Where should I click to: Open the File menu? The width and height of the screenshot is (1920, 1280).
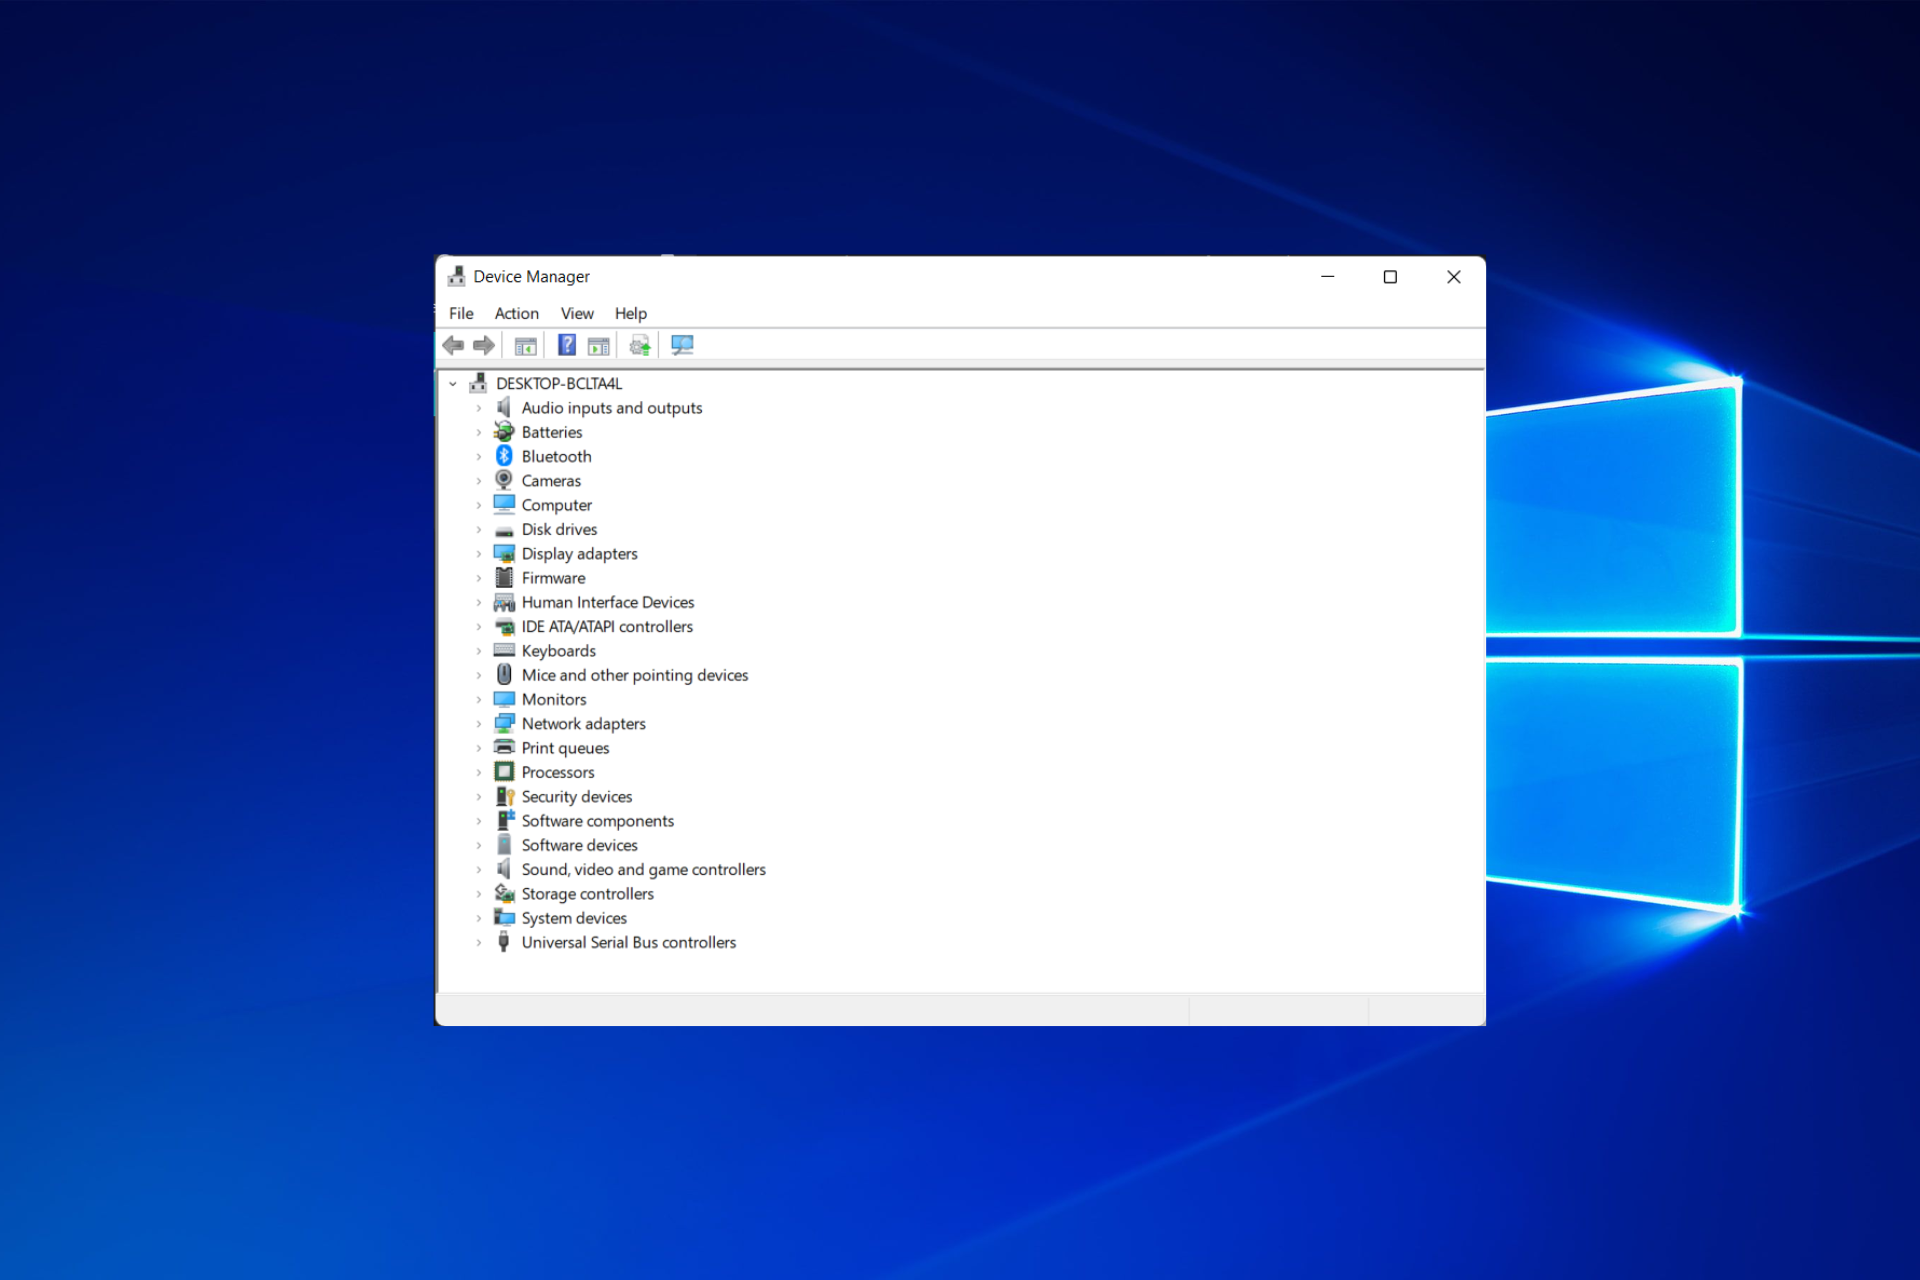(461, 313)
